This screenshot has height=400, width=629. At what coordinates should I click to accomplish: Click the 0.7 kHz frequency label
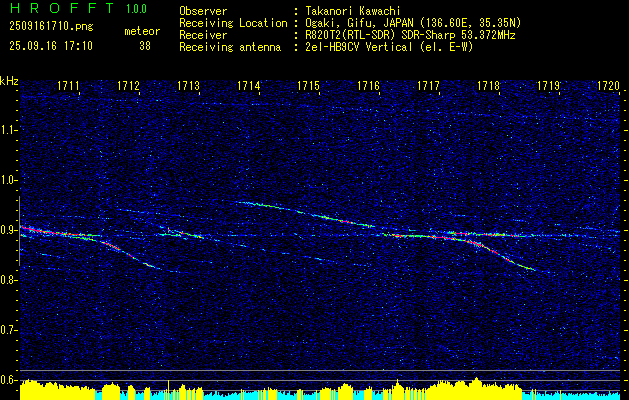7,330
